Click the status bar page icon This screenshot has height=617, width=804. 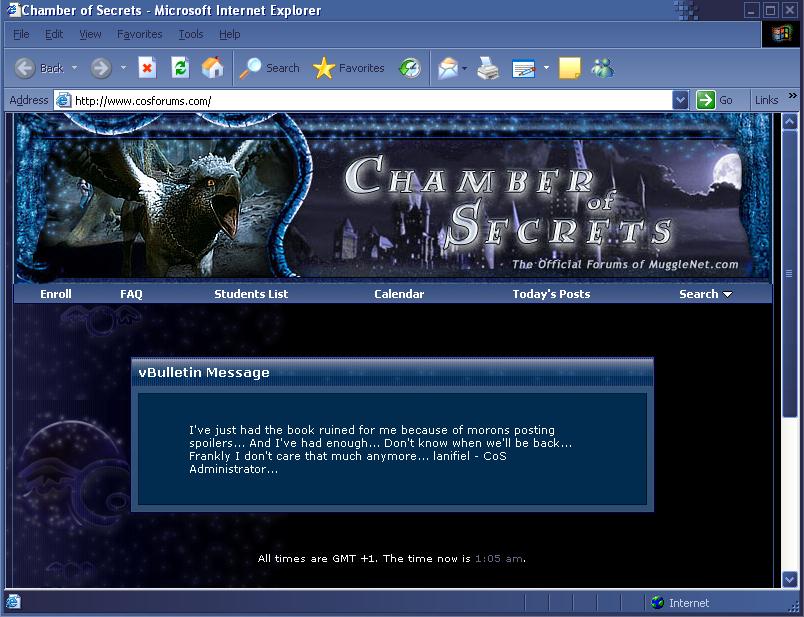13,602
